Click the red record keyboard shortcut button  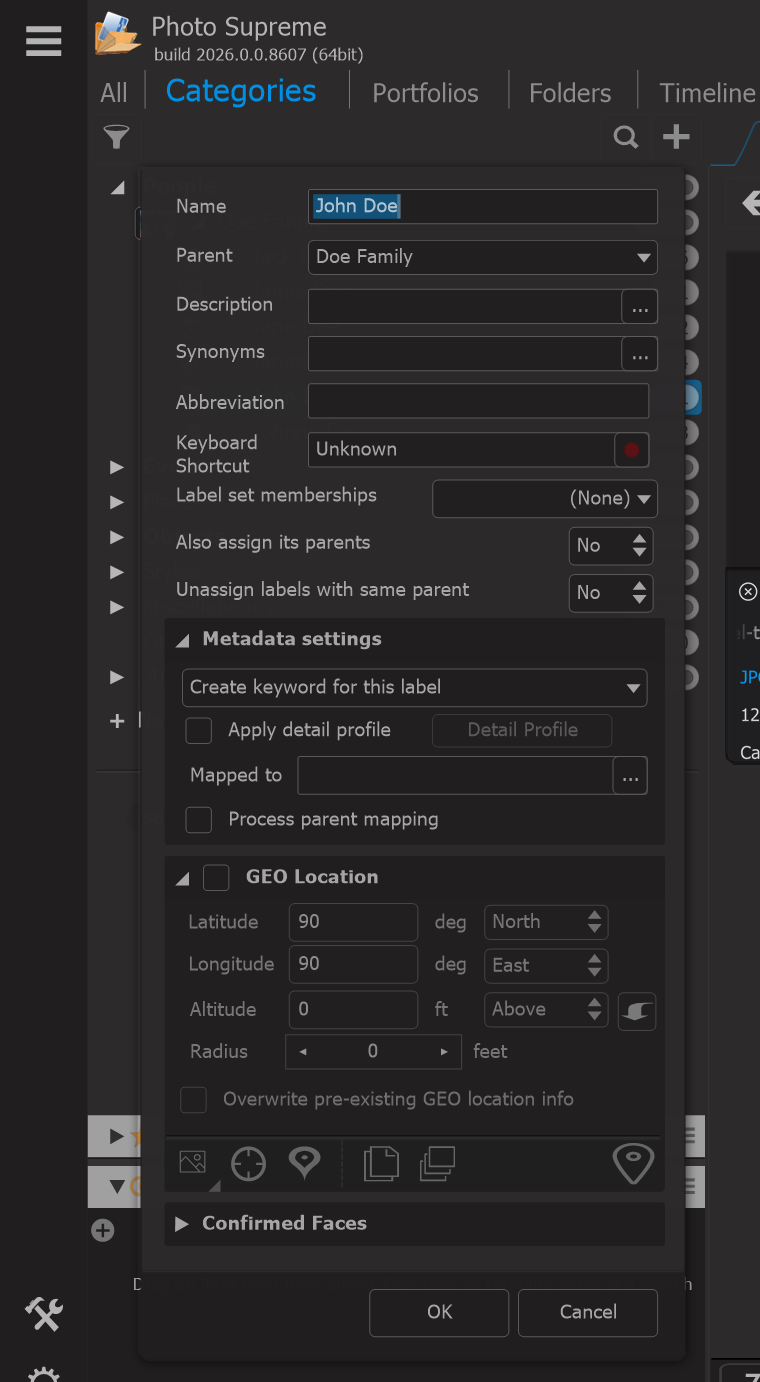[x=631, y=450]
